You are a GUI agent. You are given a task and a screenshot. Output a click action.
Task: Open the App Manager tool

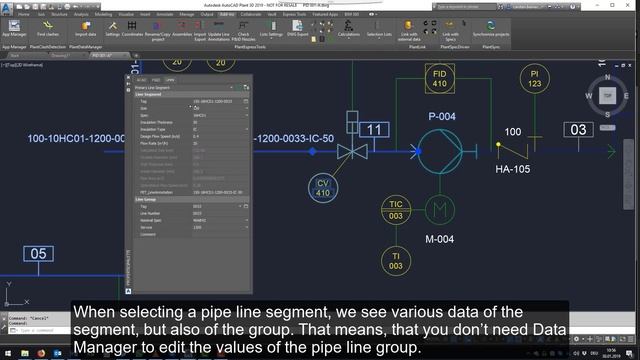tap(14, 29)
